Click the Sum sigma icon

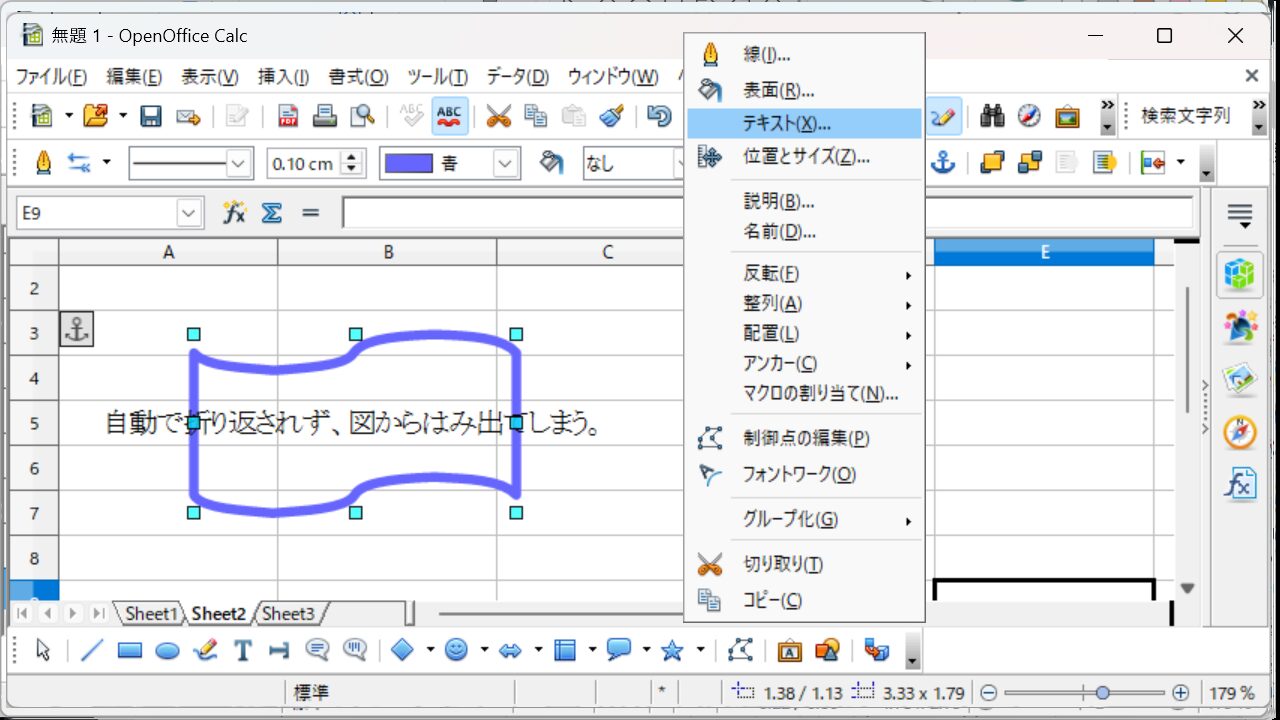click(x=272, y=212)
